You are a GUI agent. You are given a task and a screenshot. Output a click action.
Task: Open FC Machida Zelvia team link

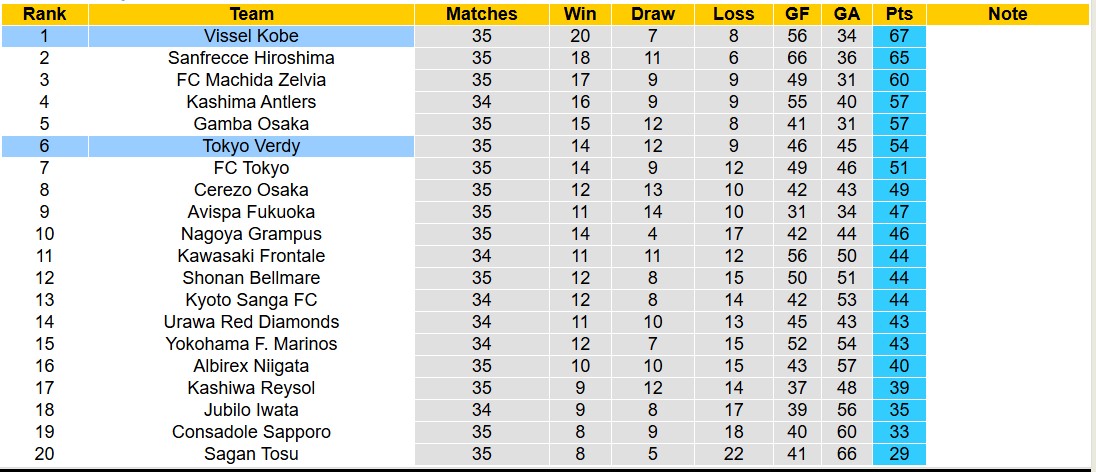251,80
